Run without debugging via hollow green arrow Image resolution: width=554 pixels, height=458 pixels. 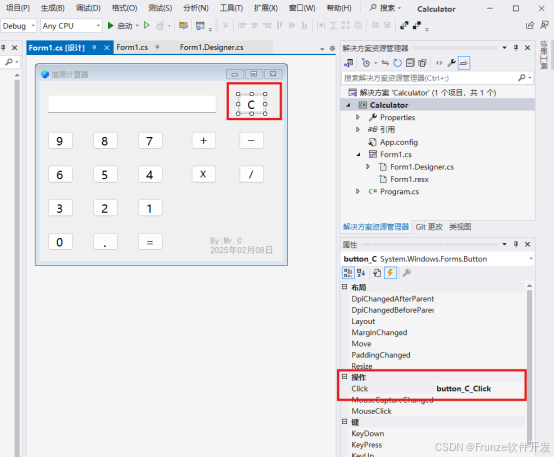[x=147, y=25]
